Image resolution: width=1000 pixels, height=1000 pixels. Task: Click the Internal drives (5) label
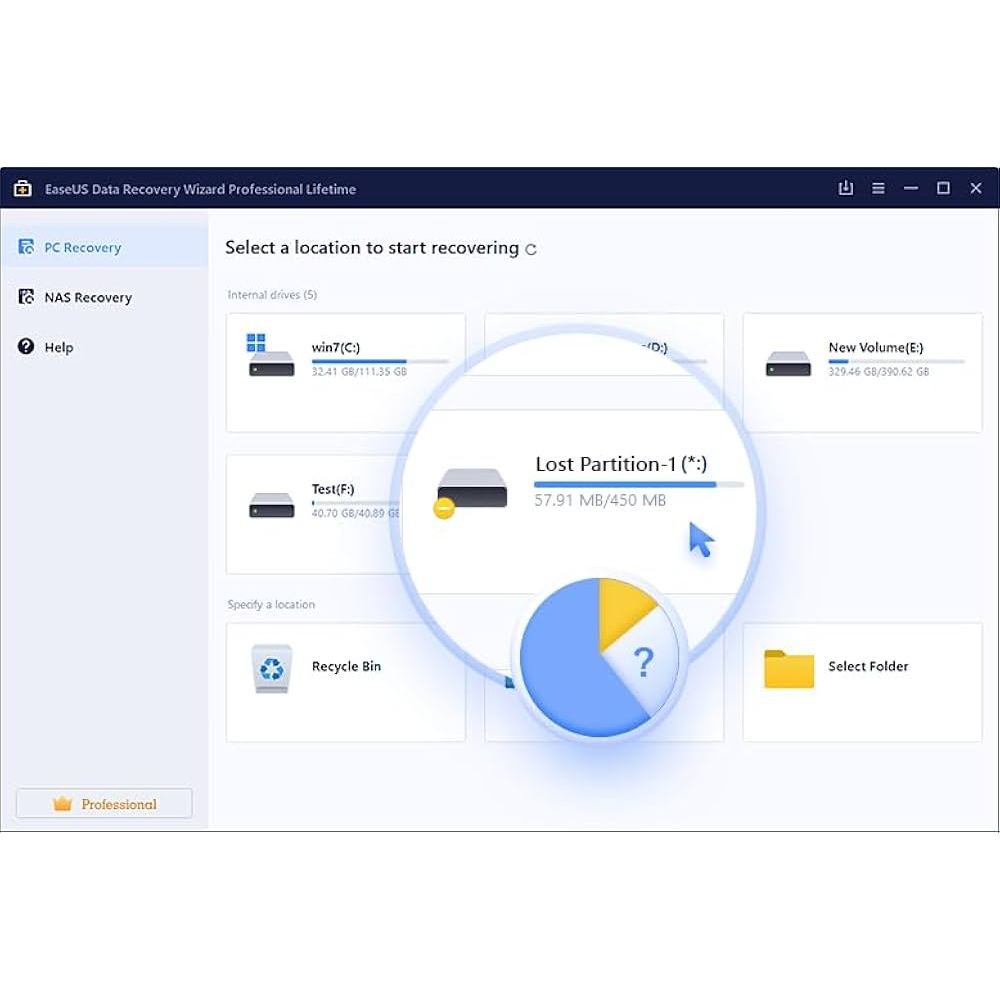pos(272,295)
